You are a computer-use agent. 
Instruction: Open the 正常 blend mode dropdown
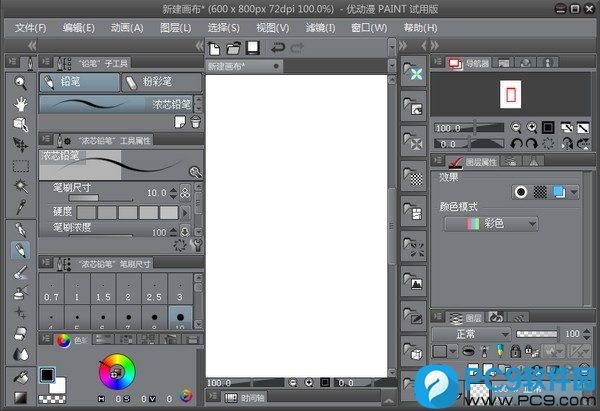(x=471, y=334)
